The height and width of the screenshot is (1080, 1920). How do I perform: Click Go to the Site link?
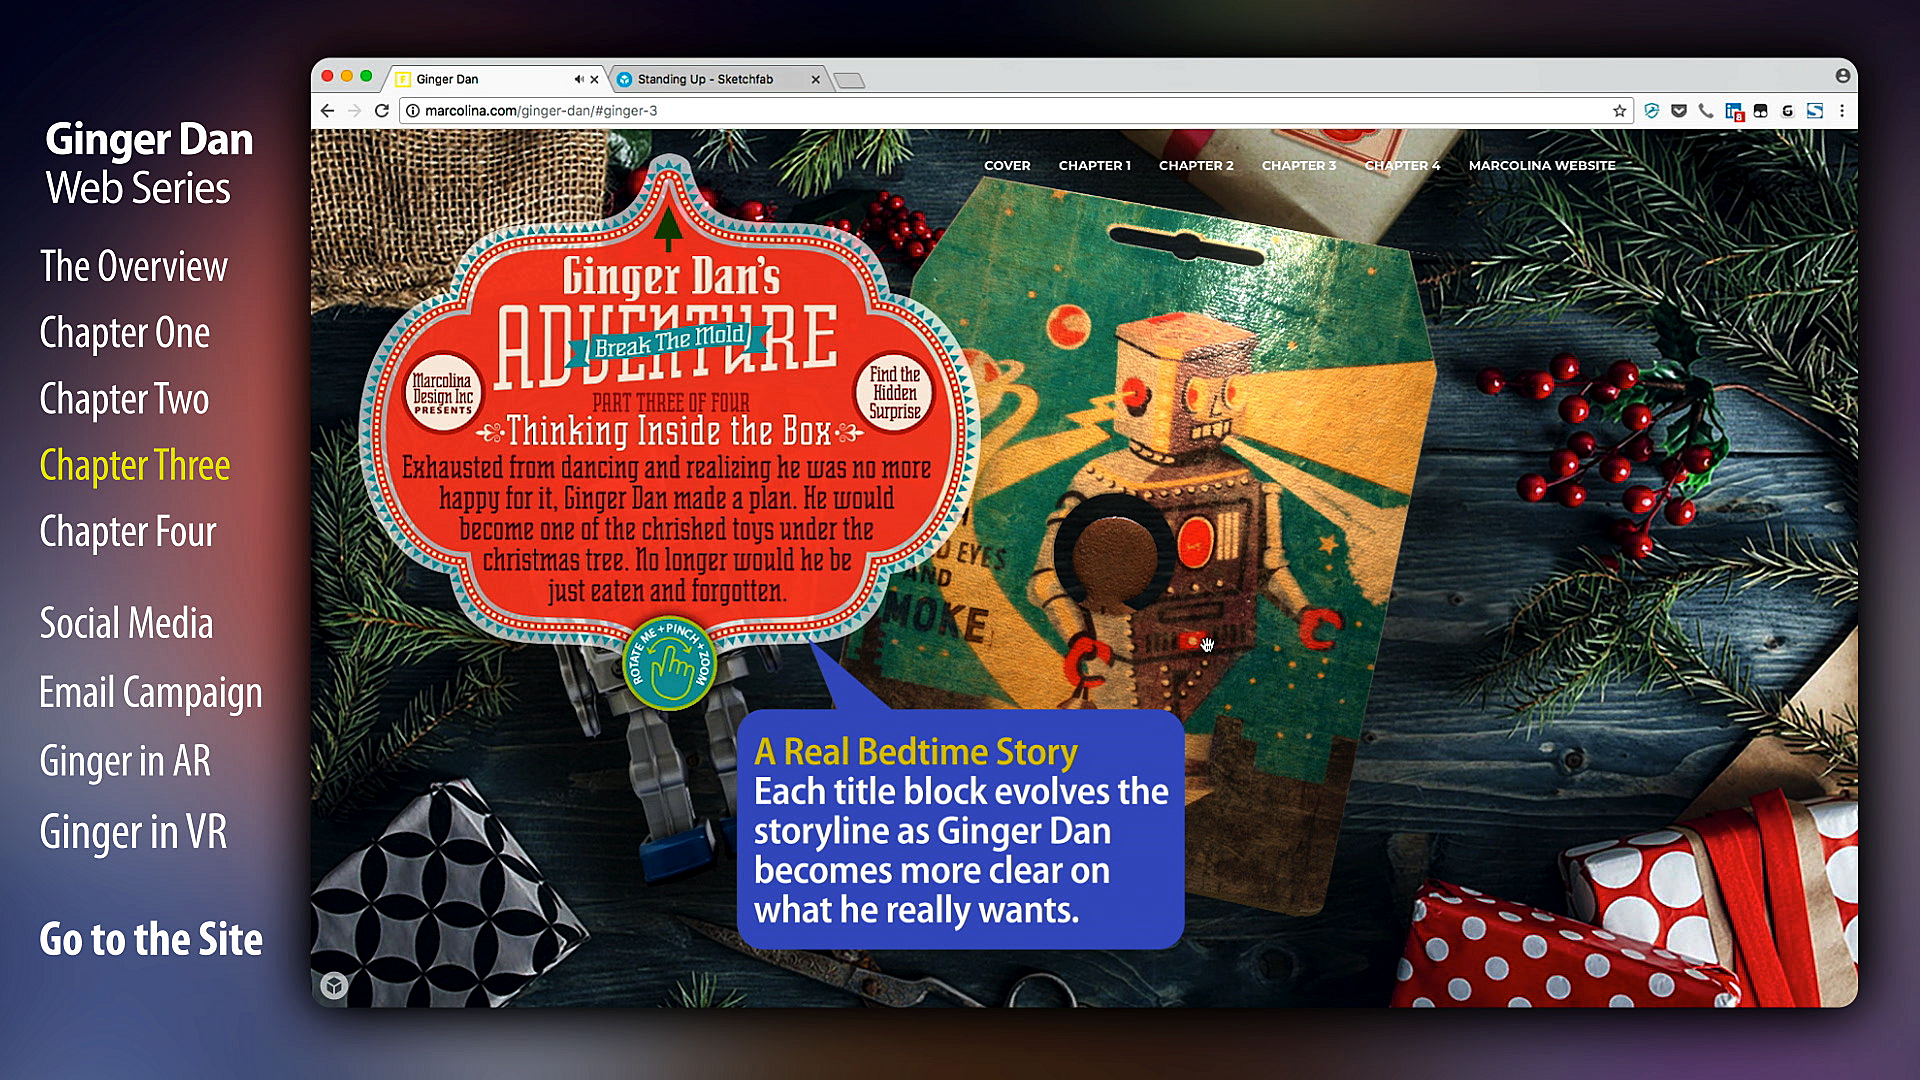click(x=151, y=939)
